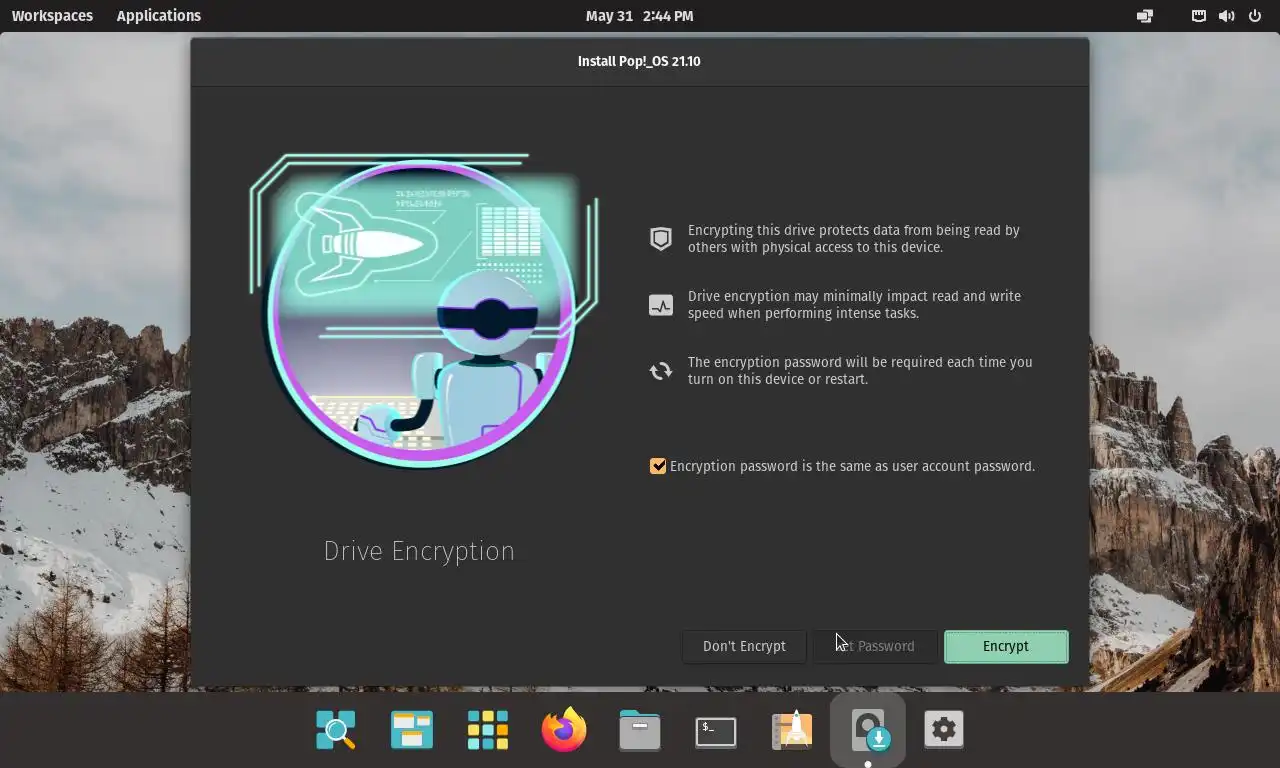Viewport: 1280px width, 768px height.
Task: Click the refresh arrows icon beside password note
Action: pos(661,371)
